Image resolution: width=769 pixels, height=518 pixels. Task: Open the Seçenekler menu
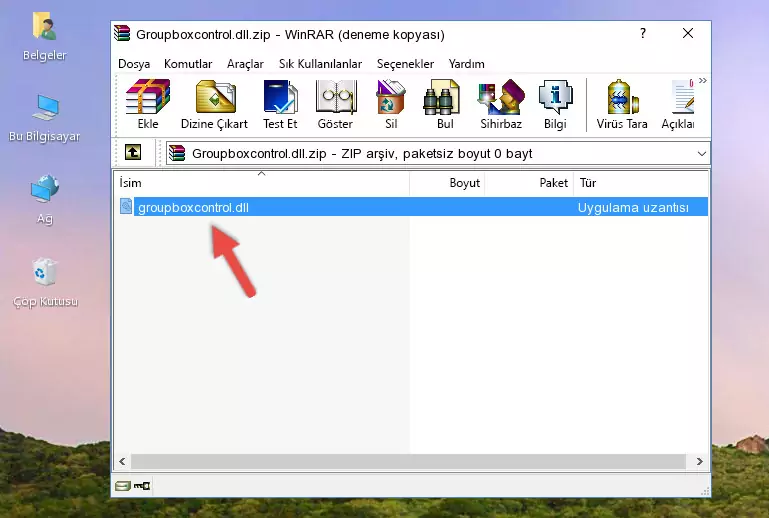click(405, 64)
